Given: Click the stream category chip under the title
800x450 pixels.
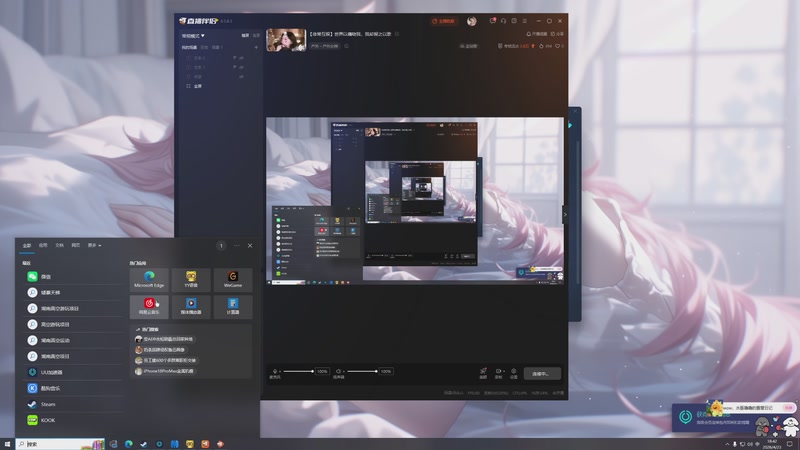Looking at the screenshot, I should (324, 46).
